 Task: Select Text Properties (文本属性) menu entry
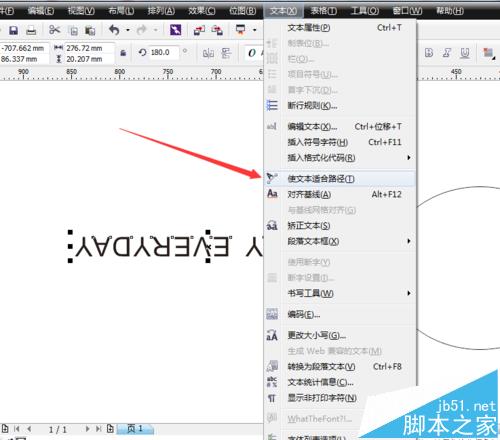coord(340,28)
